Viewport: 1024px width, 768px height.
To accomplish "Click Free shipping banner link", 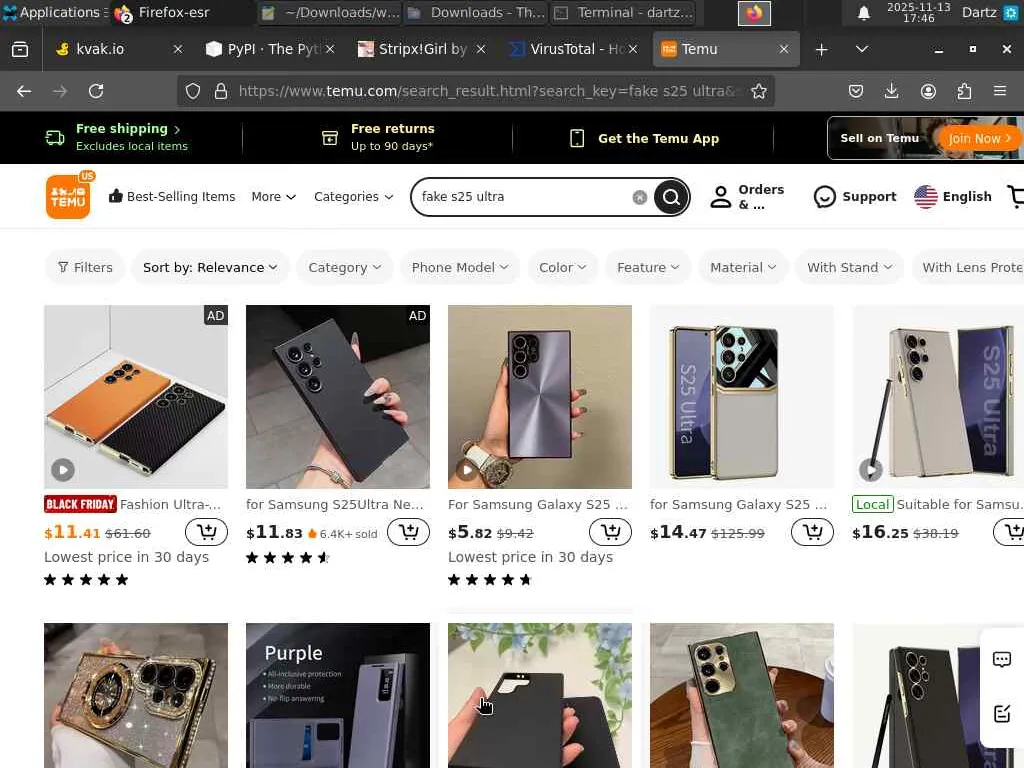I will click(119, 137).
